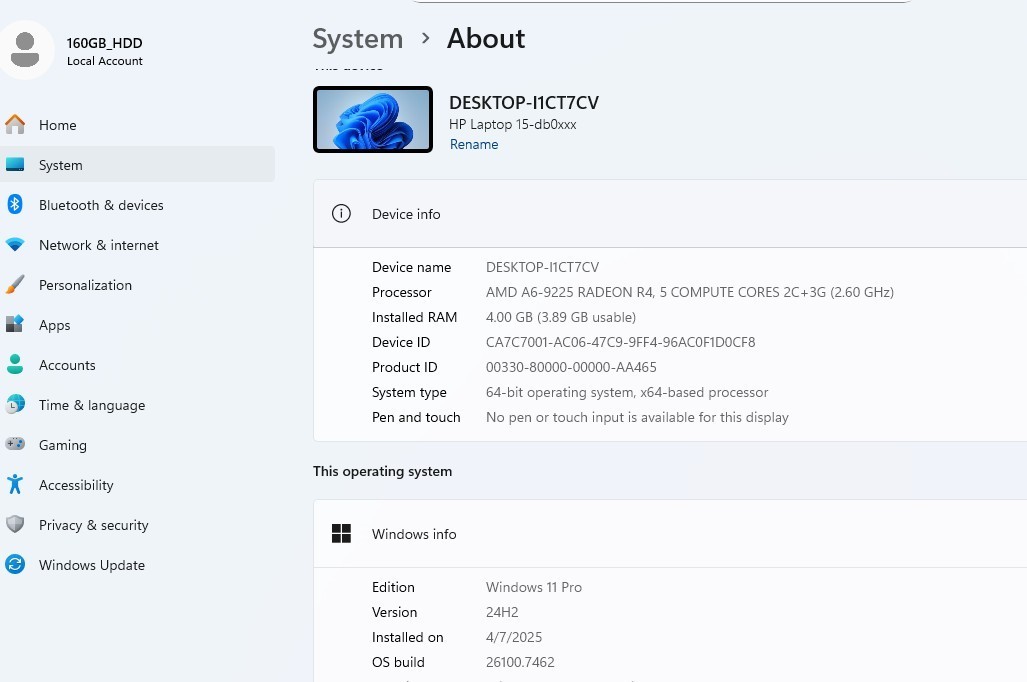Click the Installed on date 4/7/2025
This screenshot has height=682, width=1027.
(514, 637)
